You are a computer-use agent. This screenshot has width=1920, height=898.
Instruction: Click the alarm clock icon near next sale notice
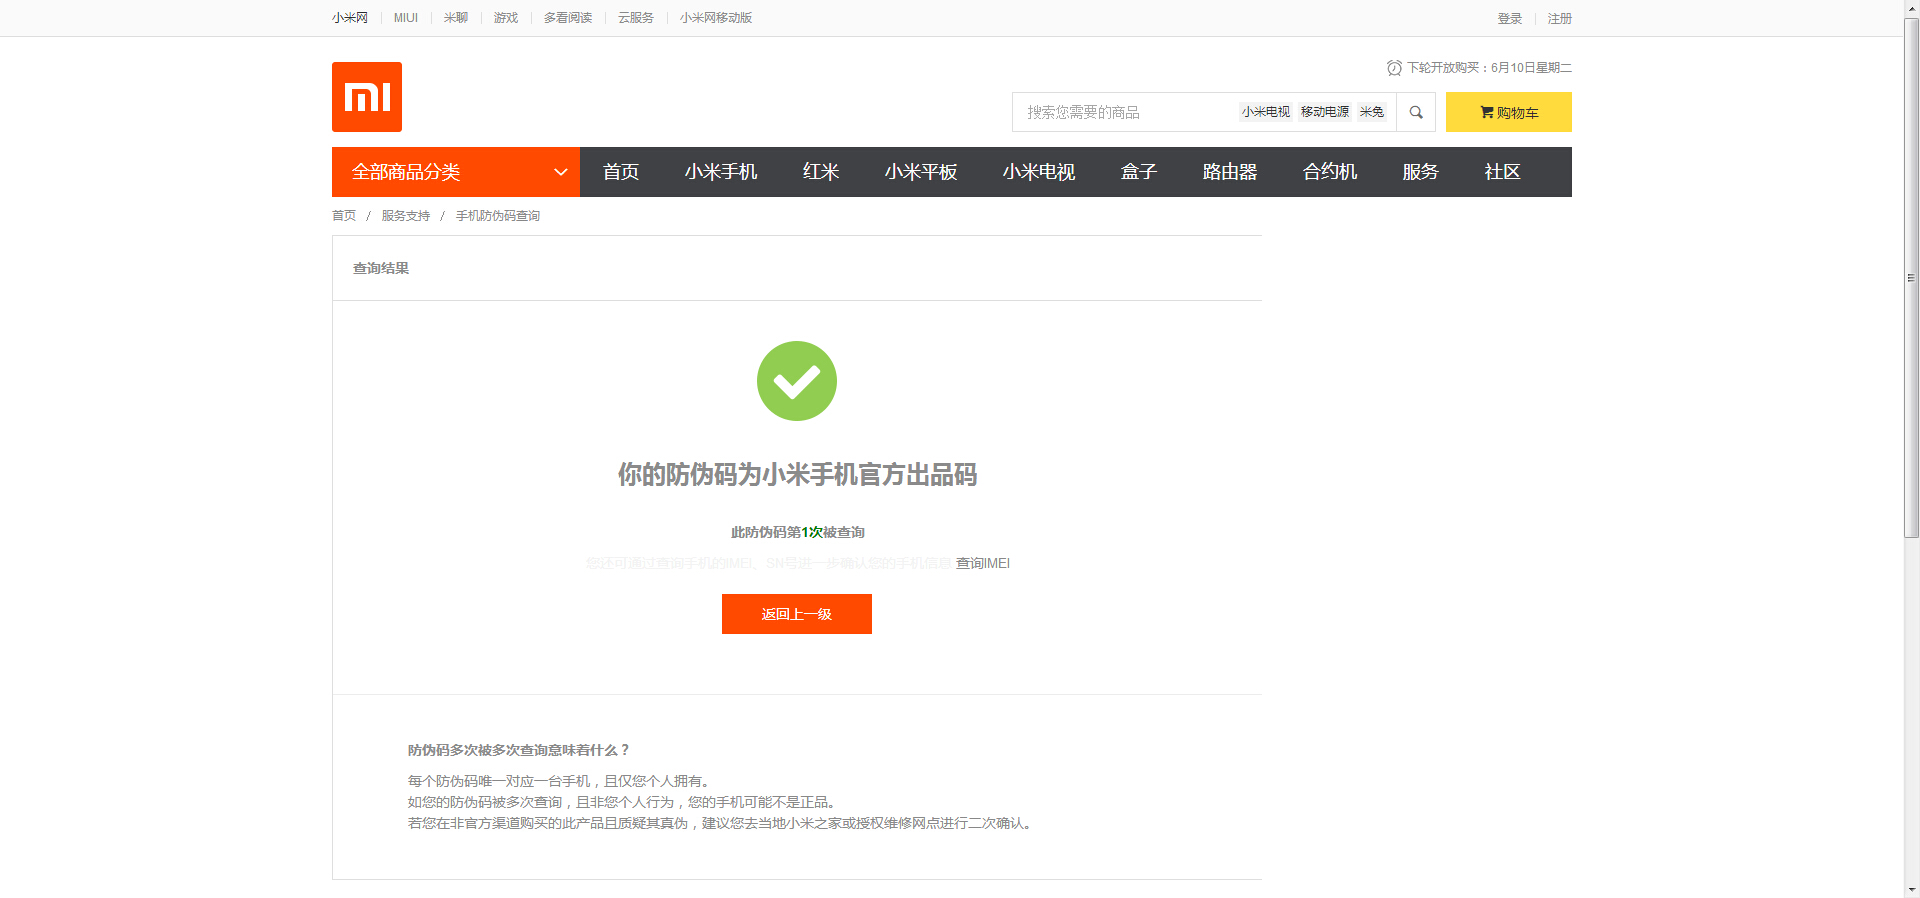tap(1394, 68)
